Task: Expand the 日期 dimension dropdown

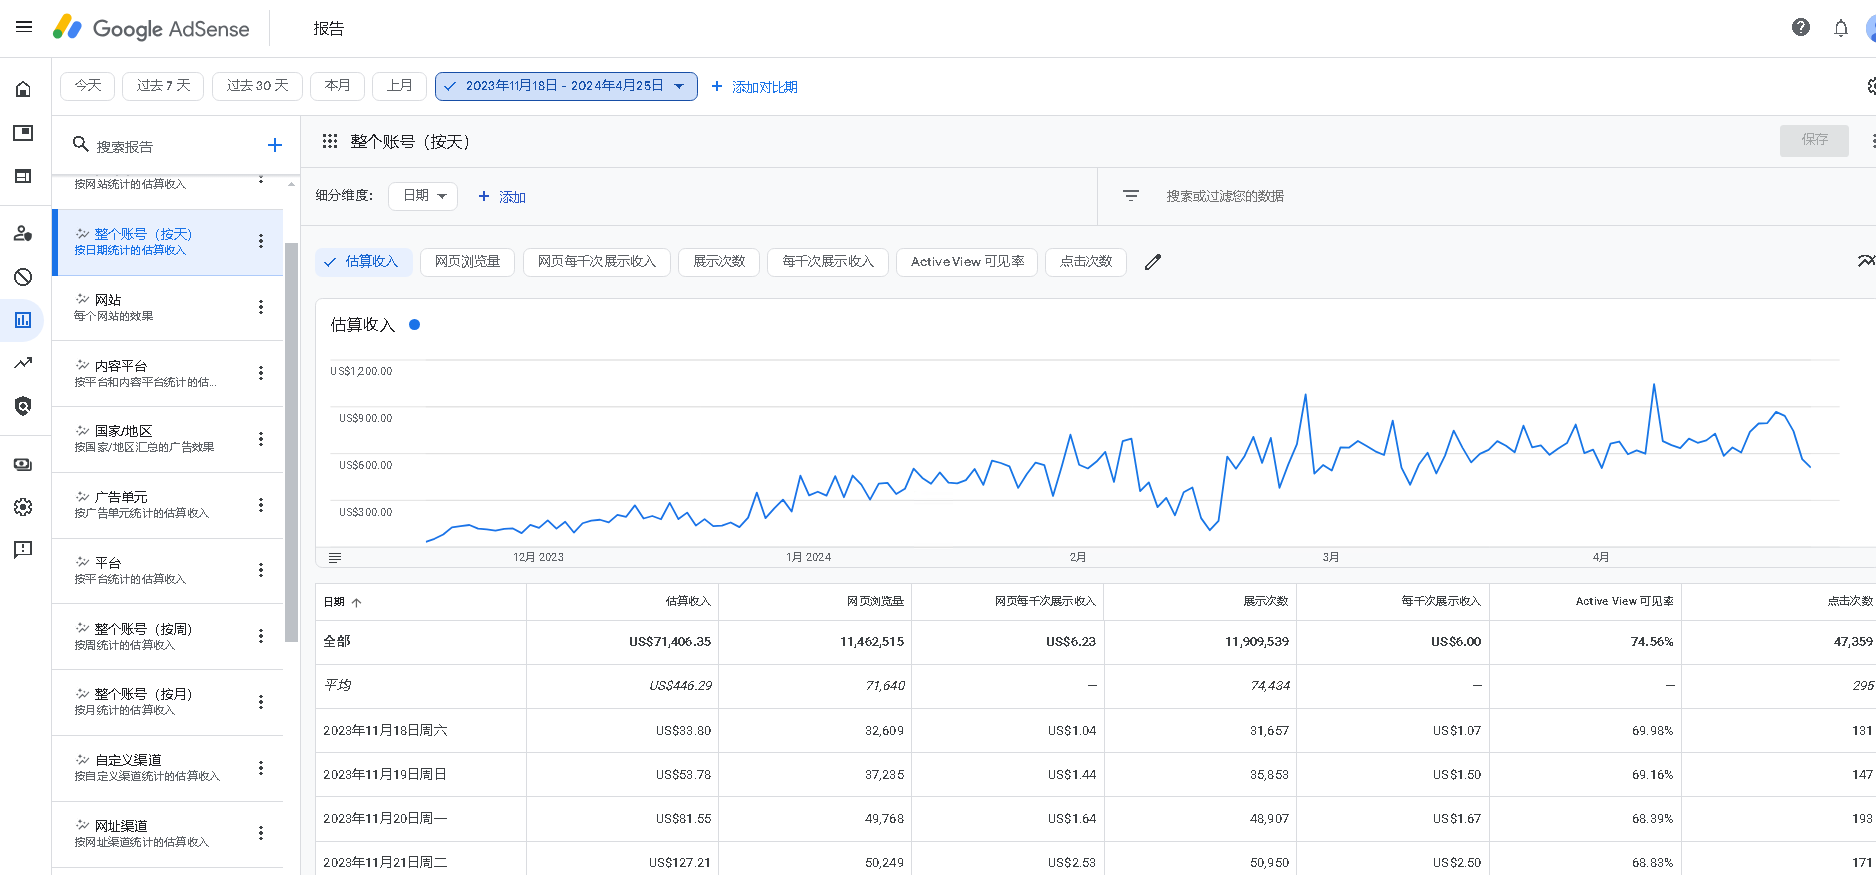Action: [423, 196]
